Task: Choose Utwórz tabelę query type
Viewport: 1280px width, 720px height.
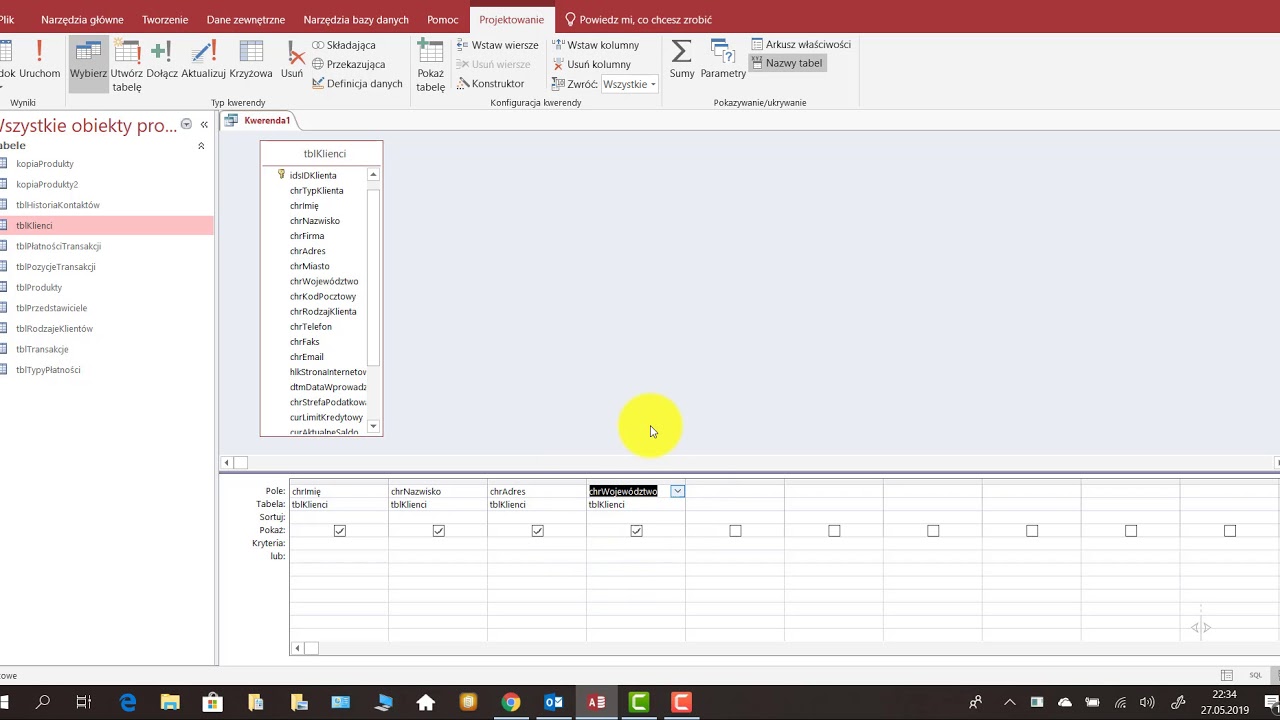Action: pos(127,66)
